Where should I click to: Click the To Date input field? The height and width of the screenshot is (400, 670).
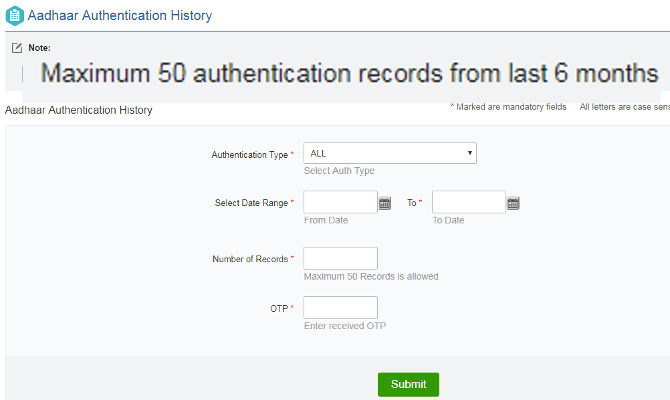coord(468,202)
